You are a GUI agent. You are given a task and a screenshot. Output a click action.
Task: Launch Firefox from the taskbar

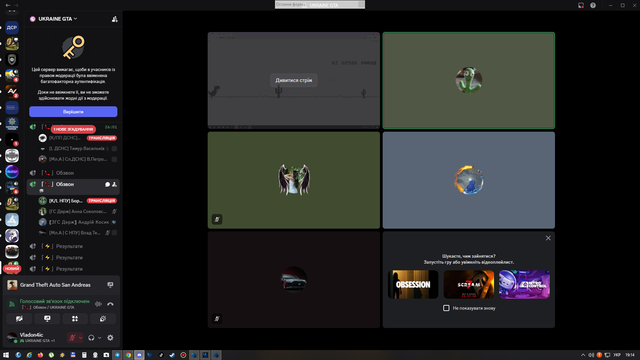40,355
